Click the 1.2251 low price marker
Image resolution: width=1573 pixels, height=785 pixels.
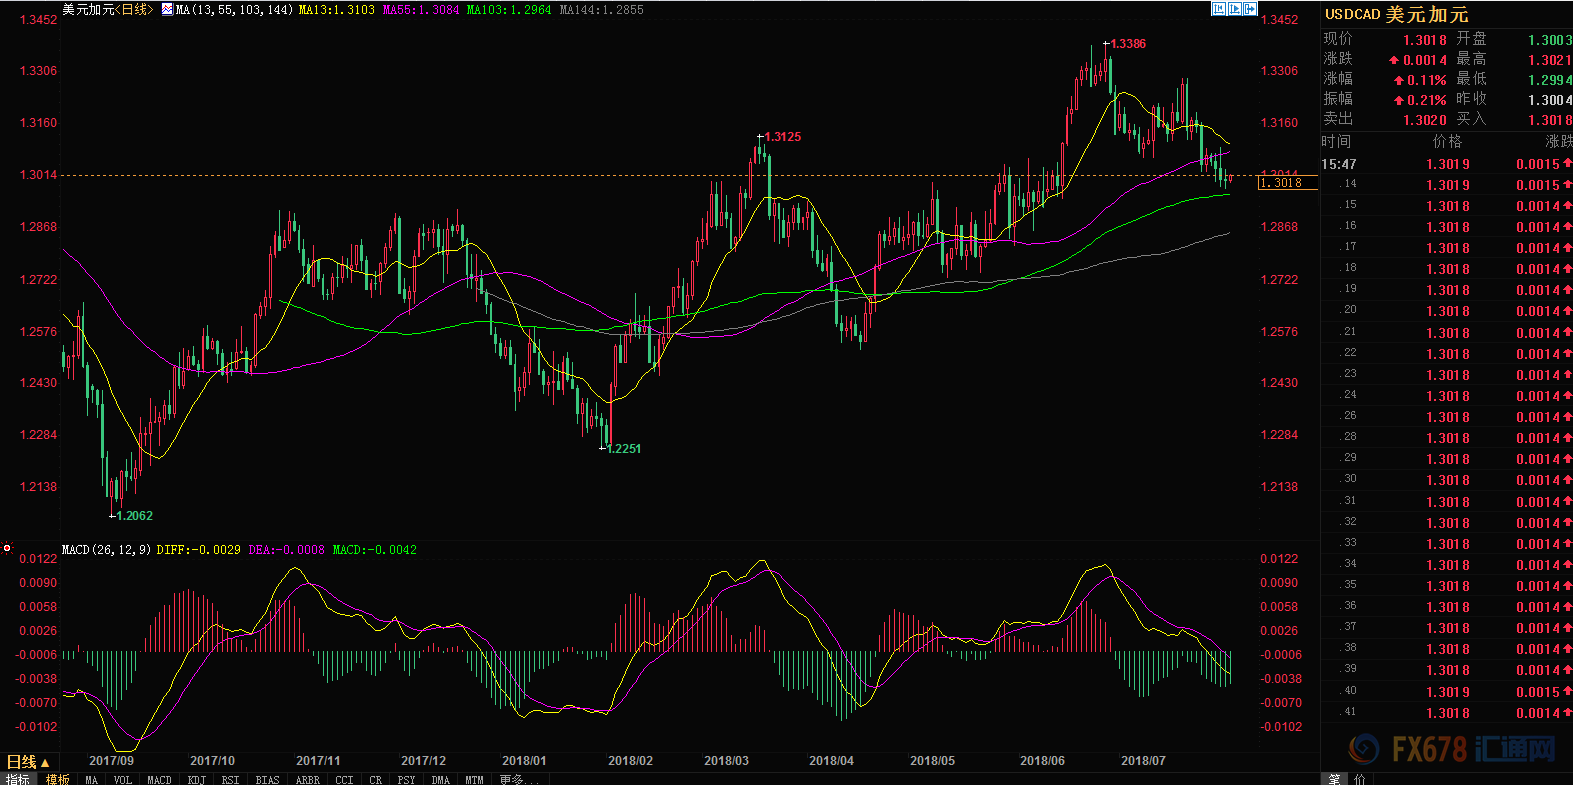point(624,448)
